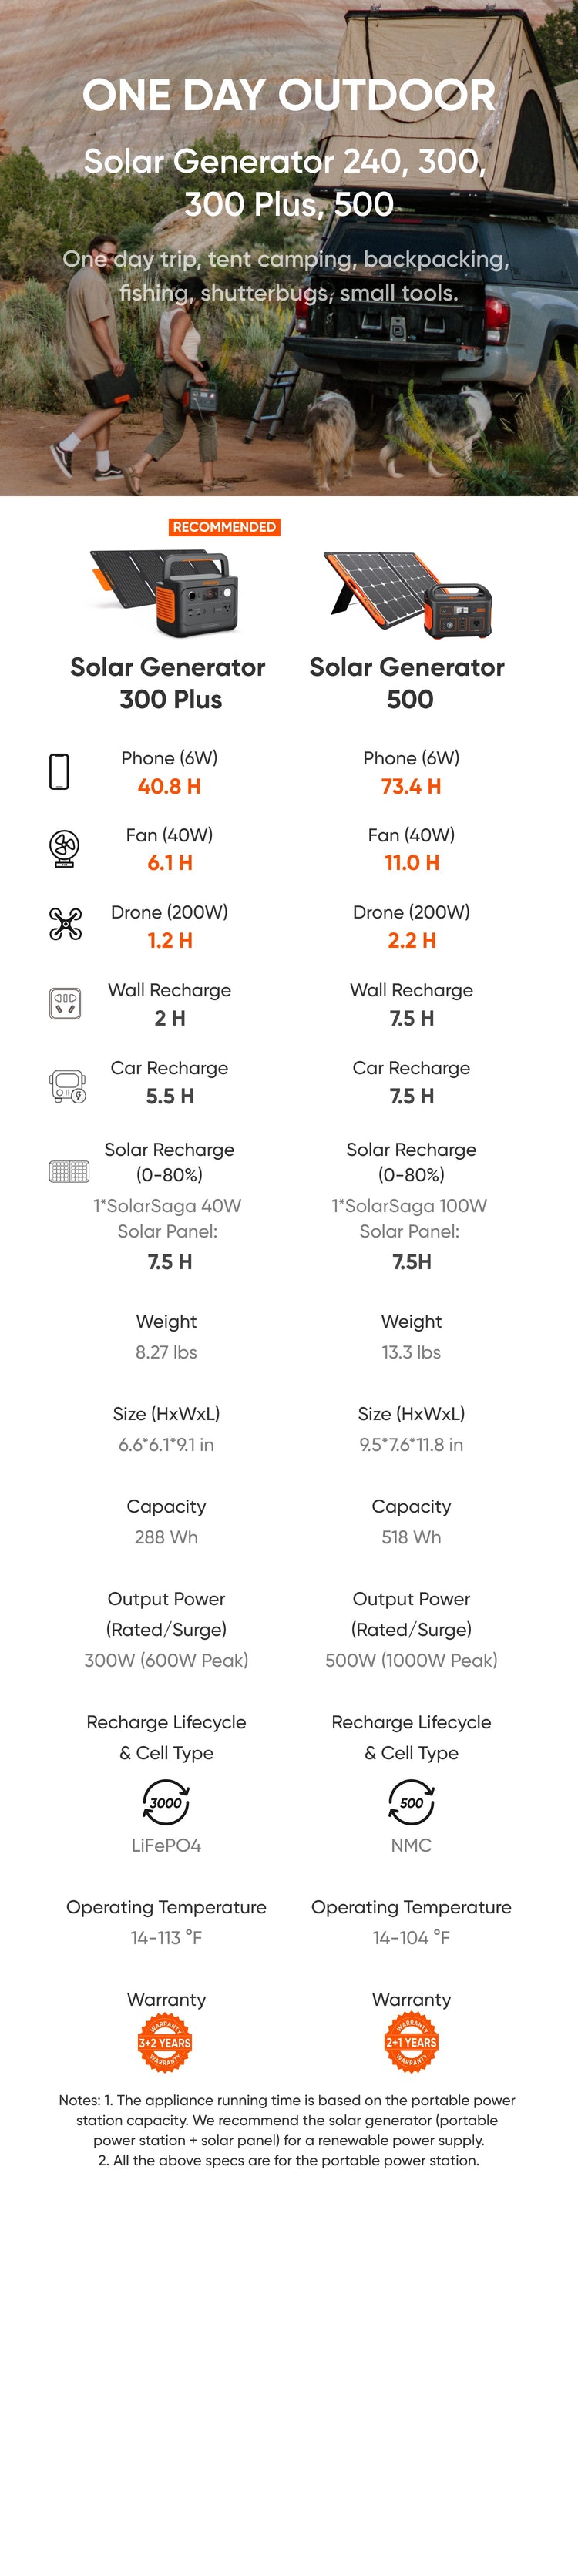Click the orange RECOMMENDED label
This screenshot has width=578, height=2576.
click(224, 527)
